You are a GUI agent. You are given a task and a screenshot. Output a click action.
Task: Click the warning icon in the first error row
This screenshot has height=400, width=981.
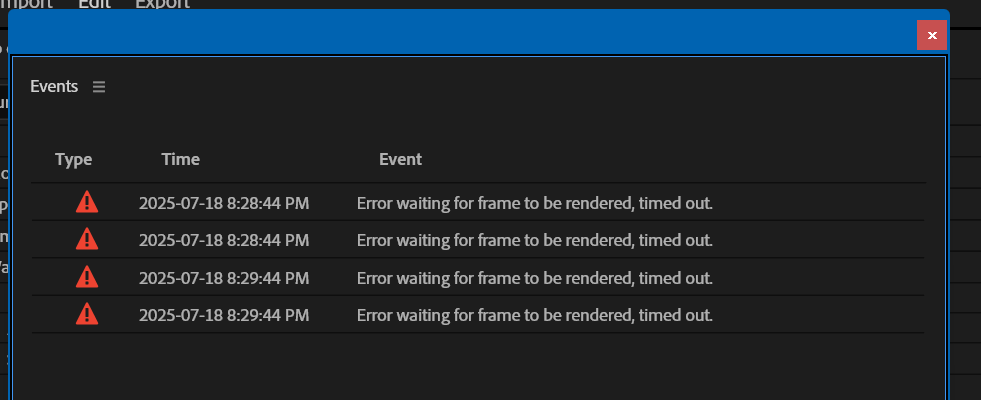point(87,203)
